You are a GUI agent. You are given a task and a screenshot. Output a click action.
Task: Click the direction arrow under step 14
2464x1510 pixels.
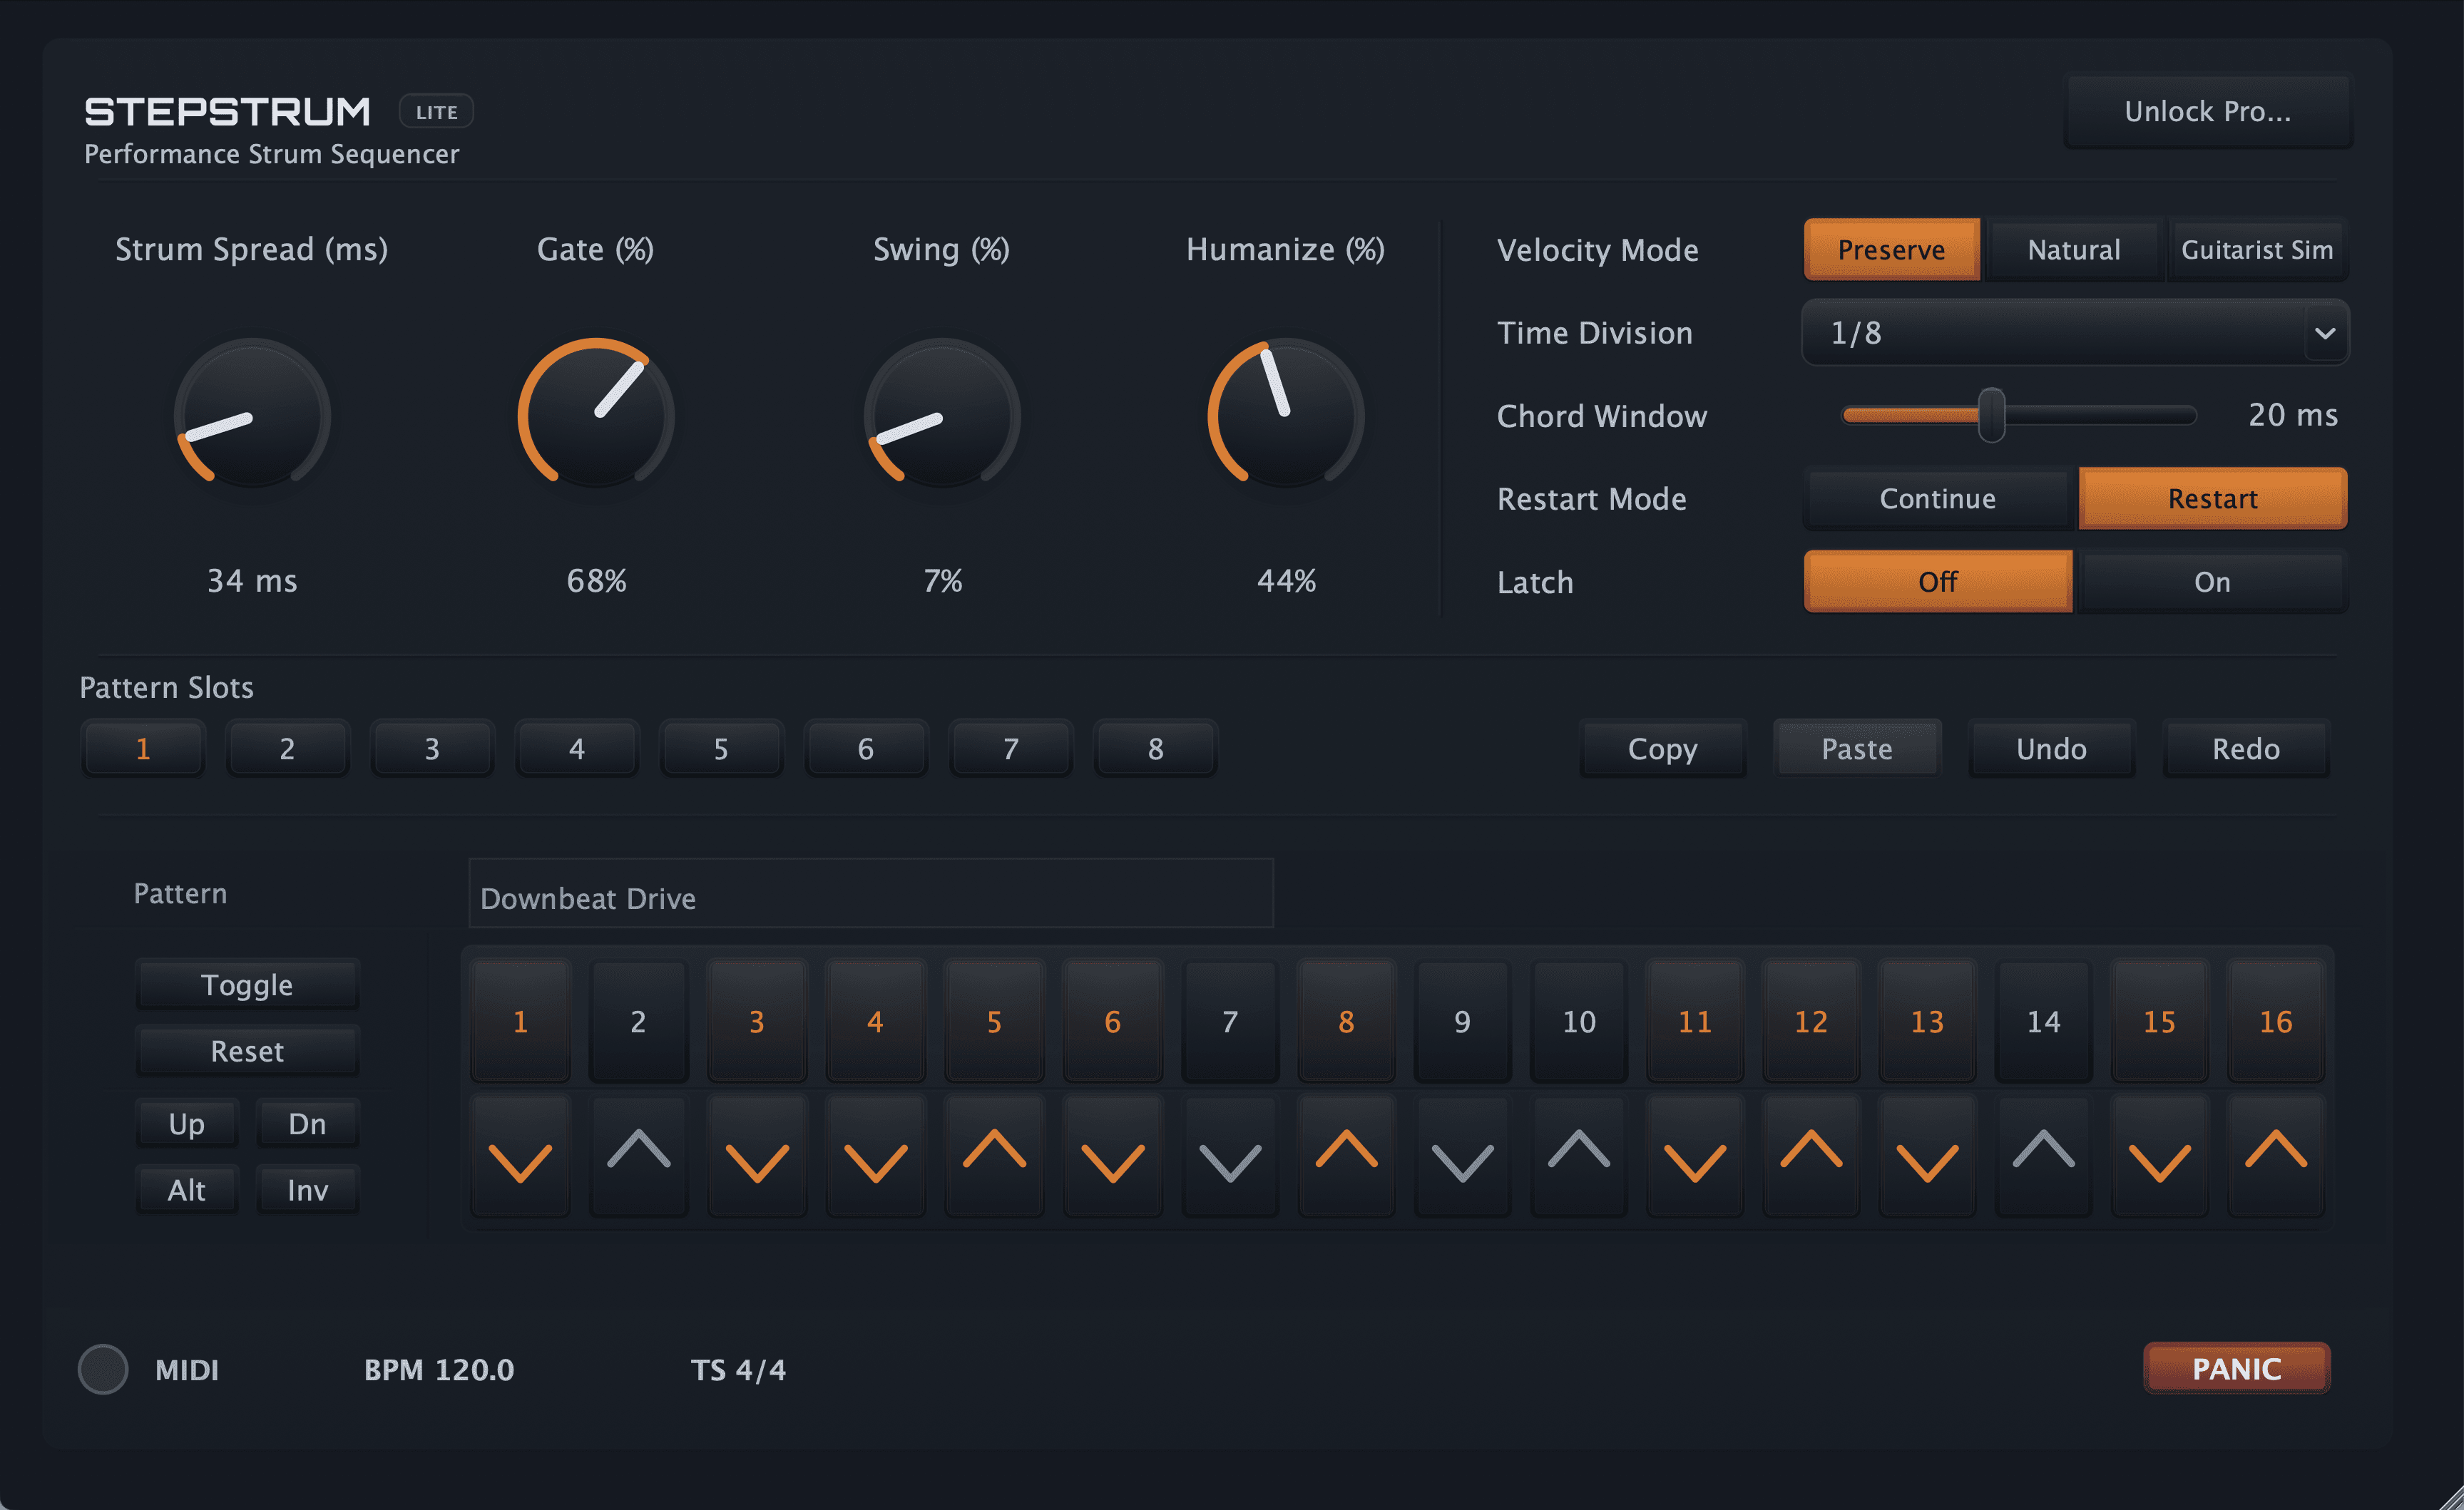click(2043, 1156)
